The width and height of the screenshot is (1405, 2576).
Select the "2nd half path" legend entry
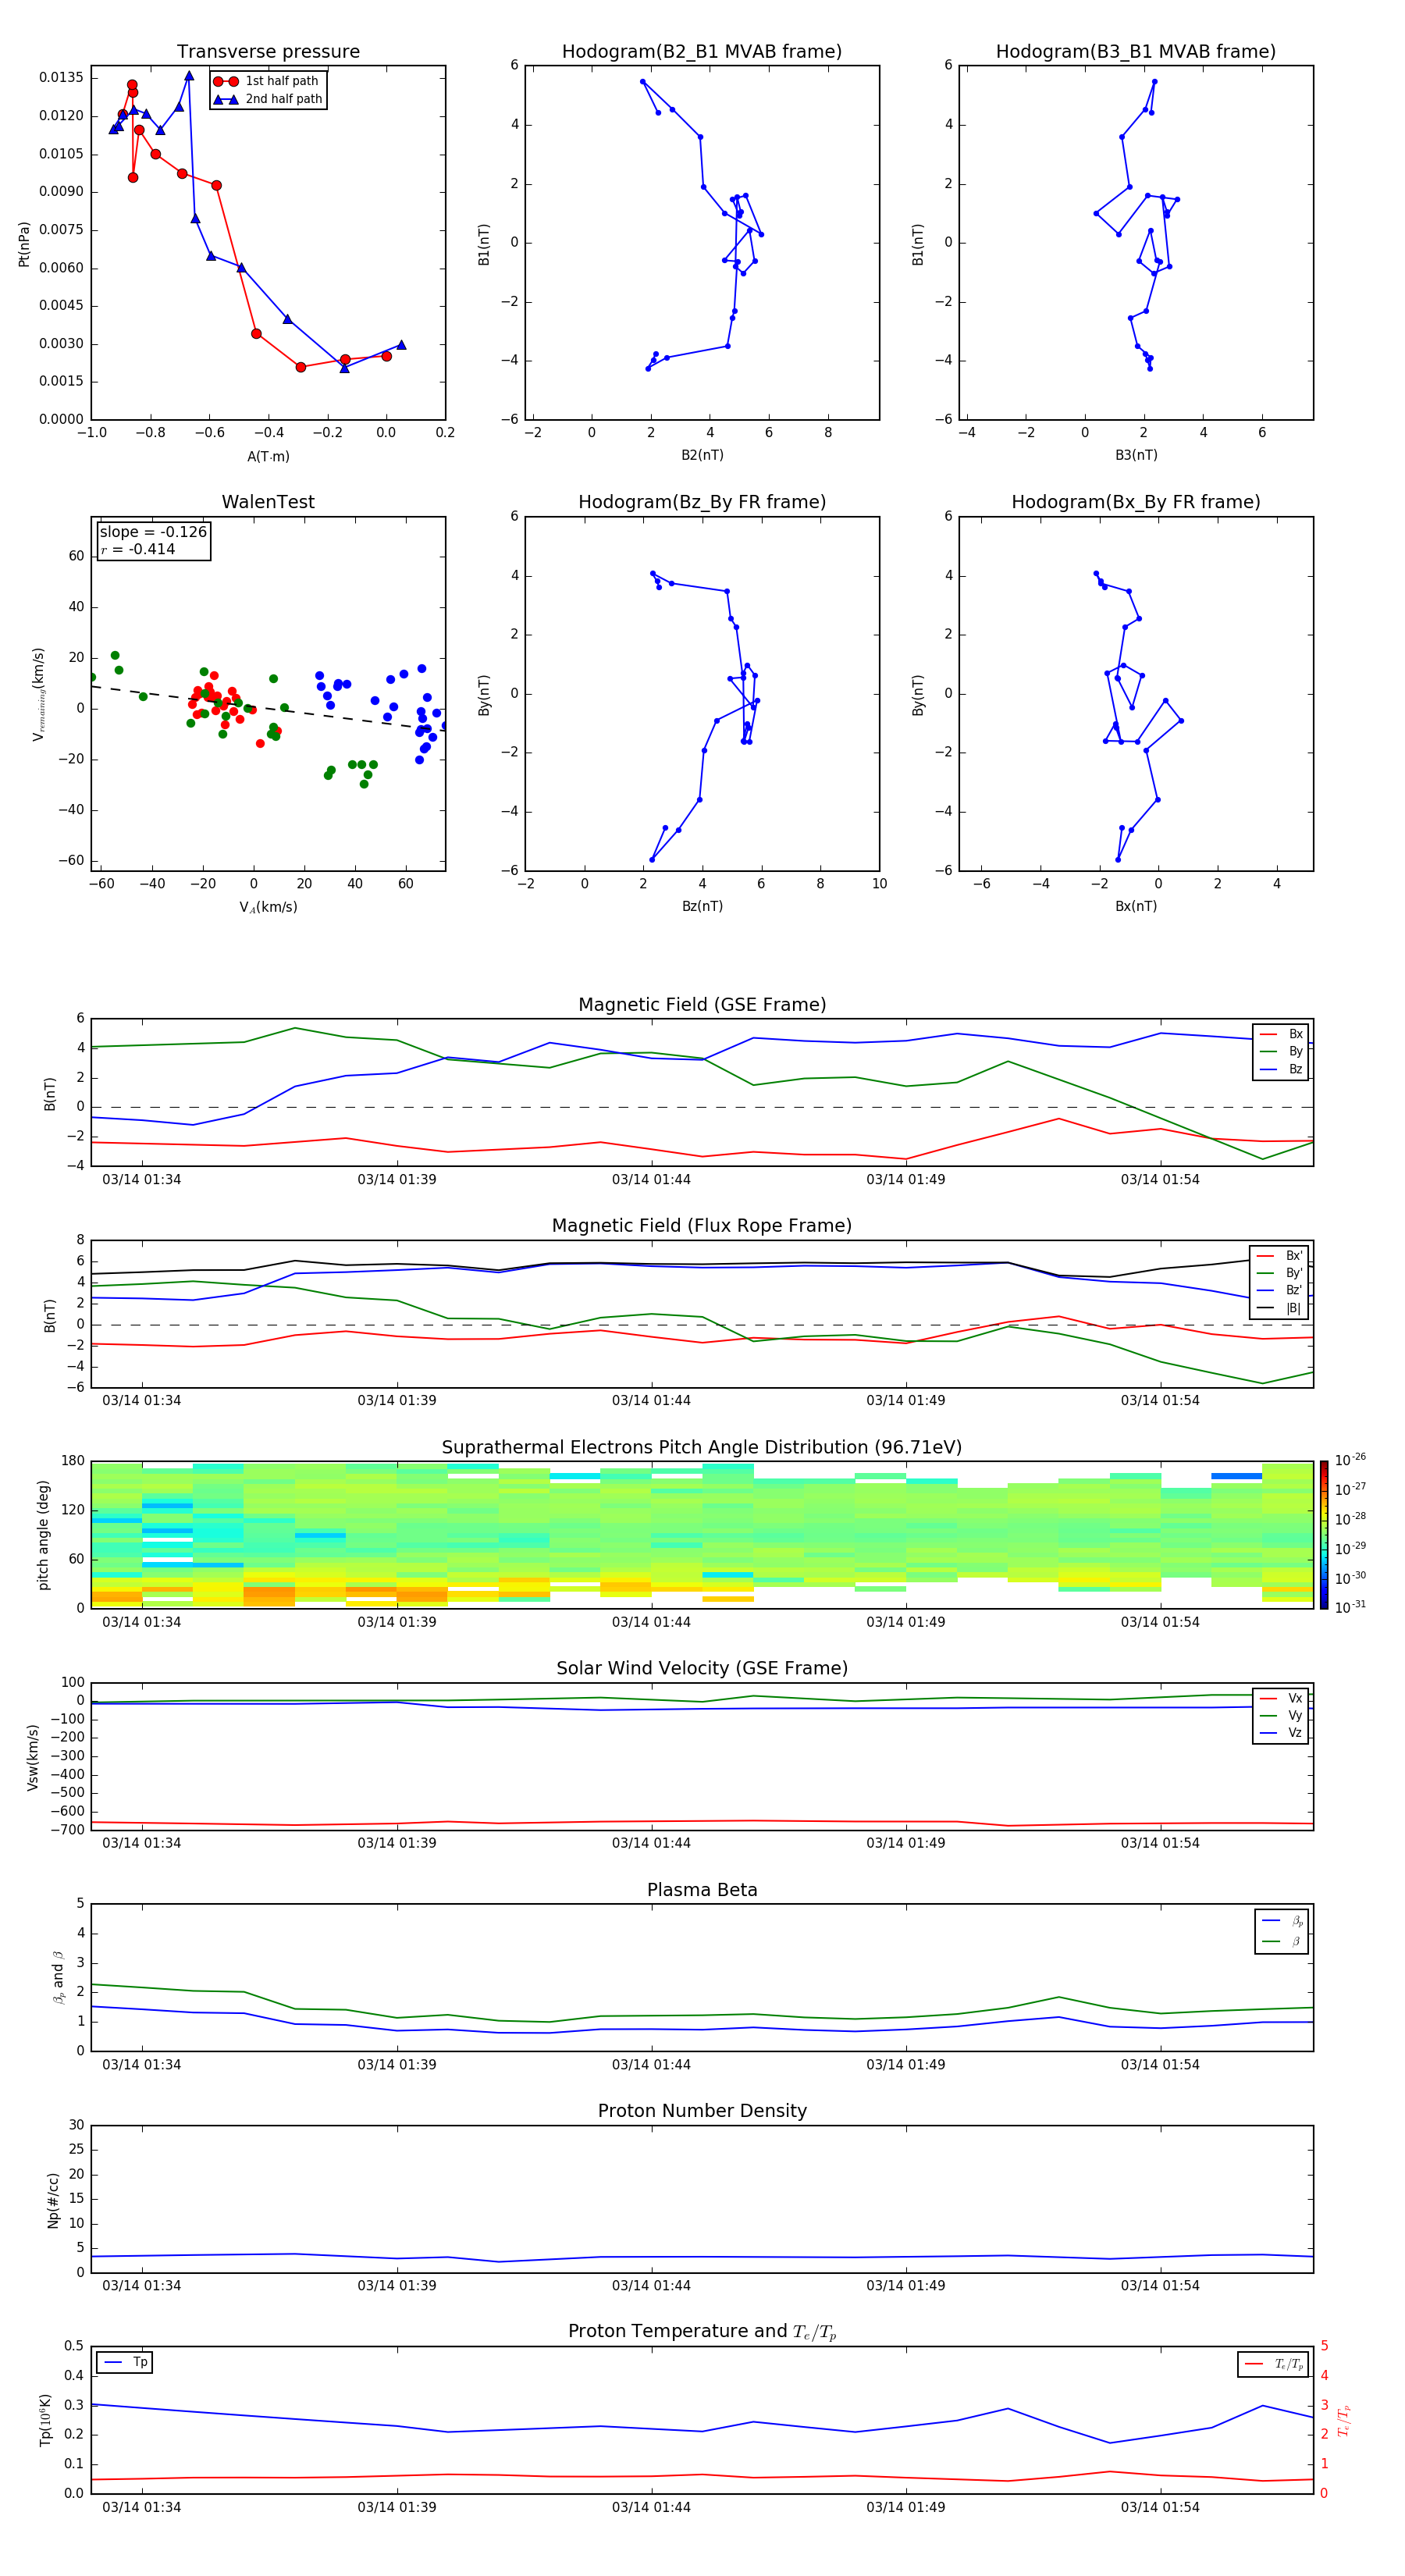(x=268, y=99)
